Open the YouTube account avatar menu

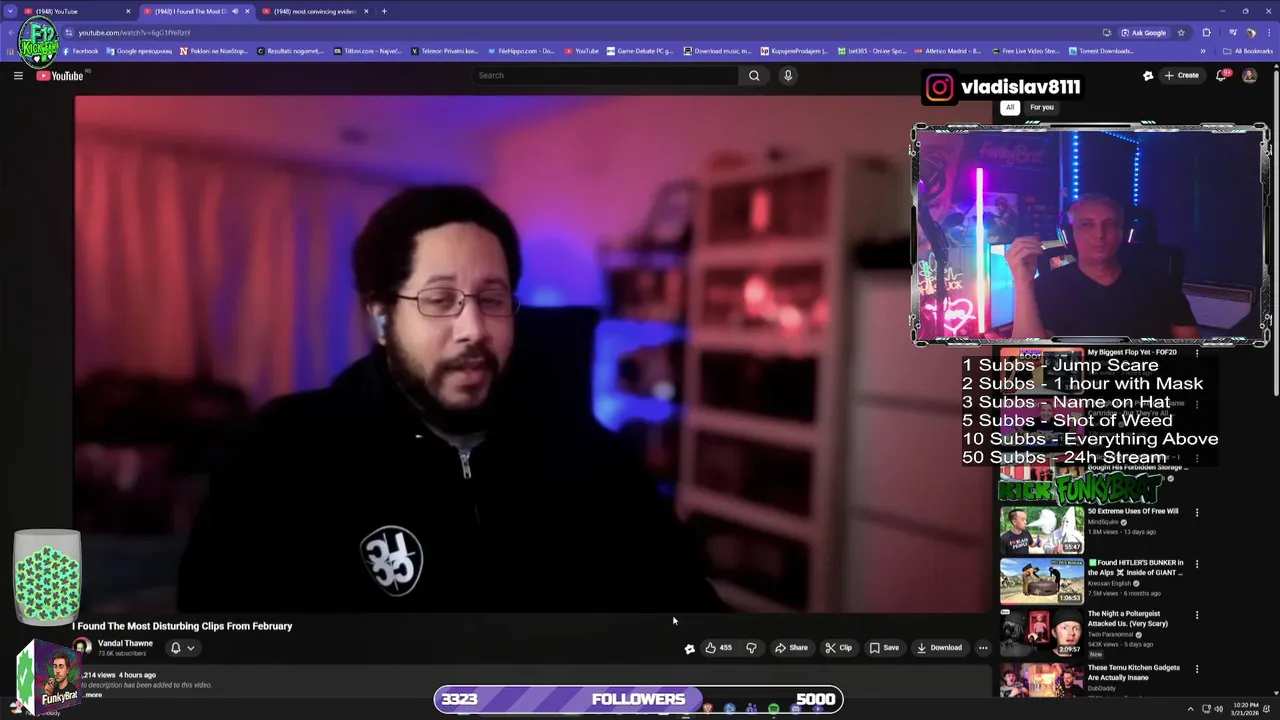(1249, 75)
